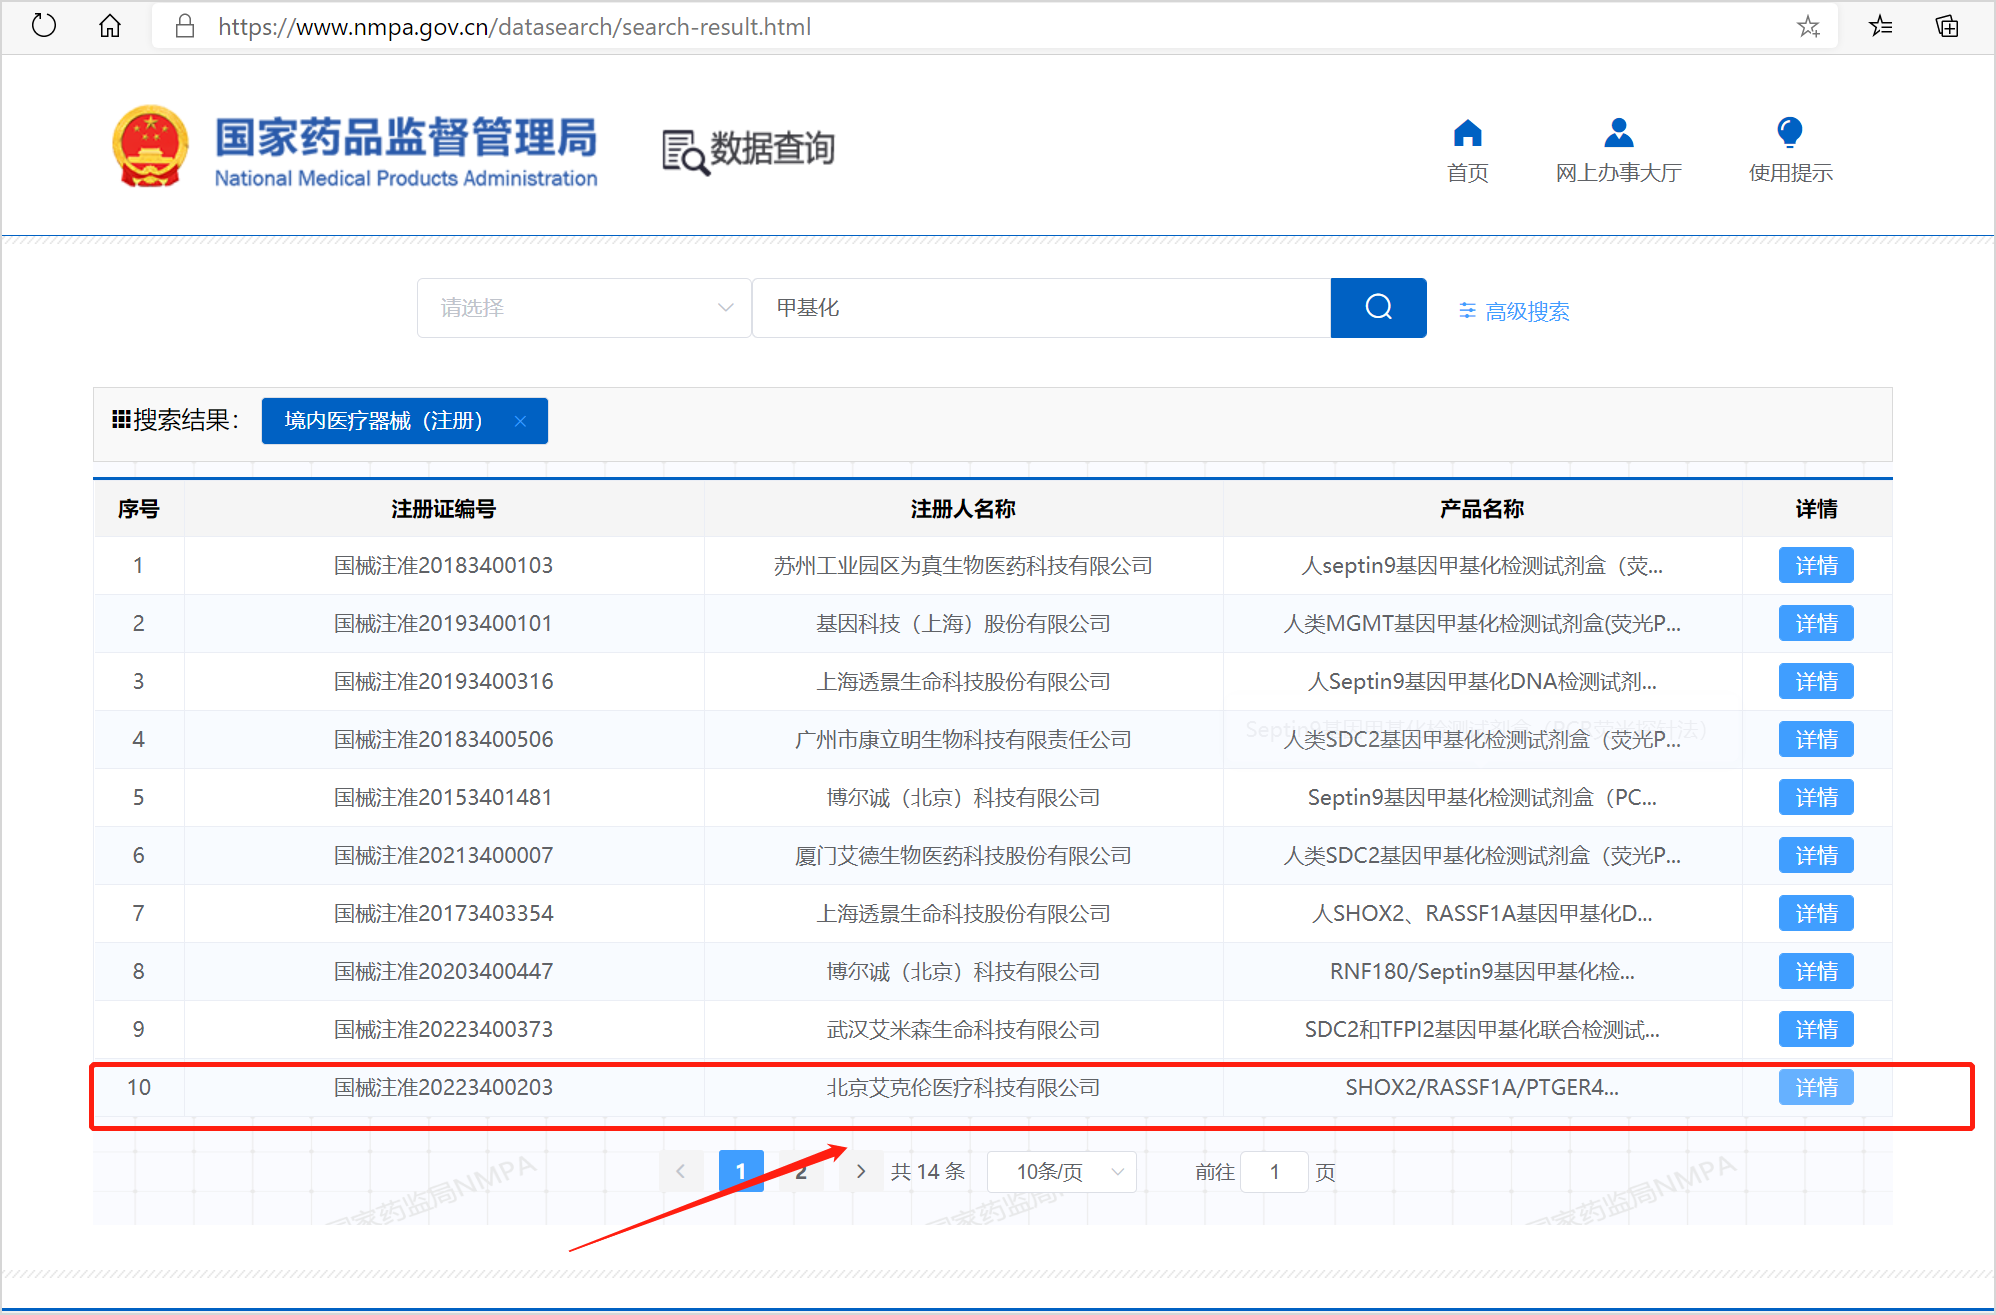1996x1315 pixels.
Task: Click the 前往 page number input
Action: coord(1274,1171)
